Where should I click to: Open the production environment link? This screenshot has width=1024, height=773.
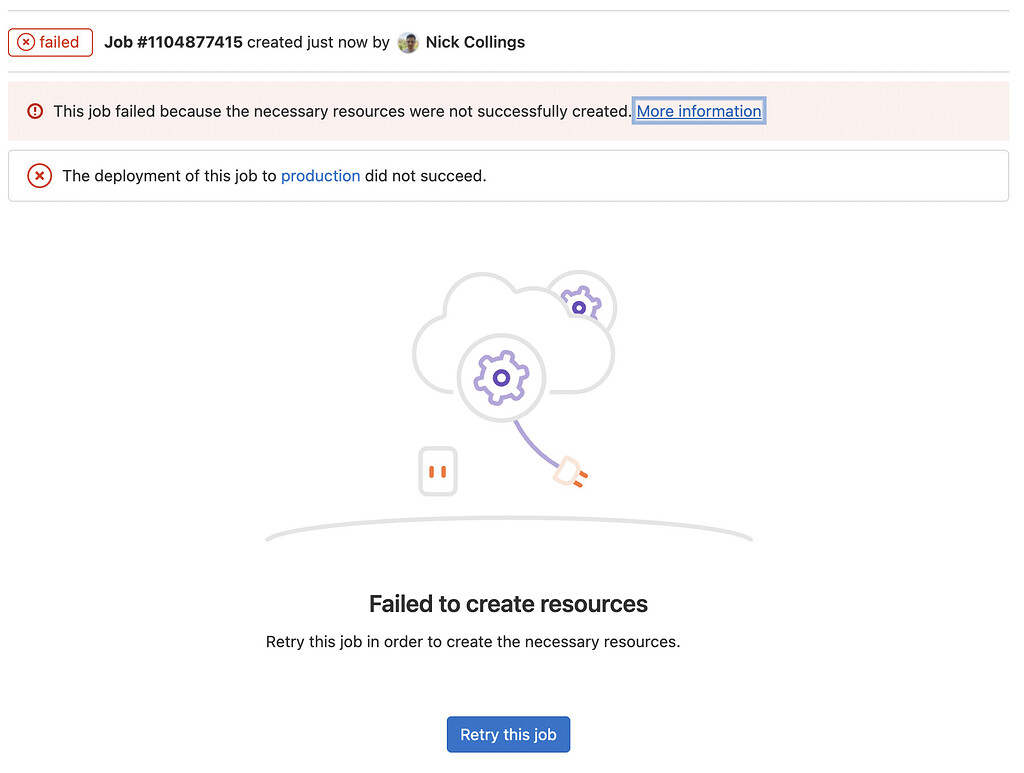pyautogui.click(x=320, y=175)
